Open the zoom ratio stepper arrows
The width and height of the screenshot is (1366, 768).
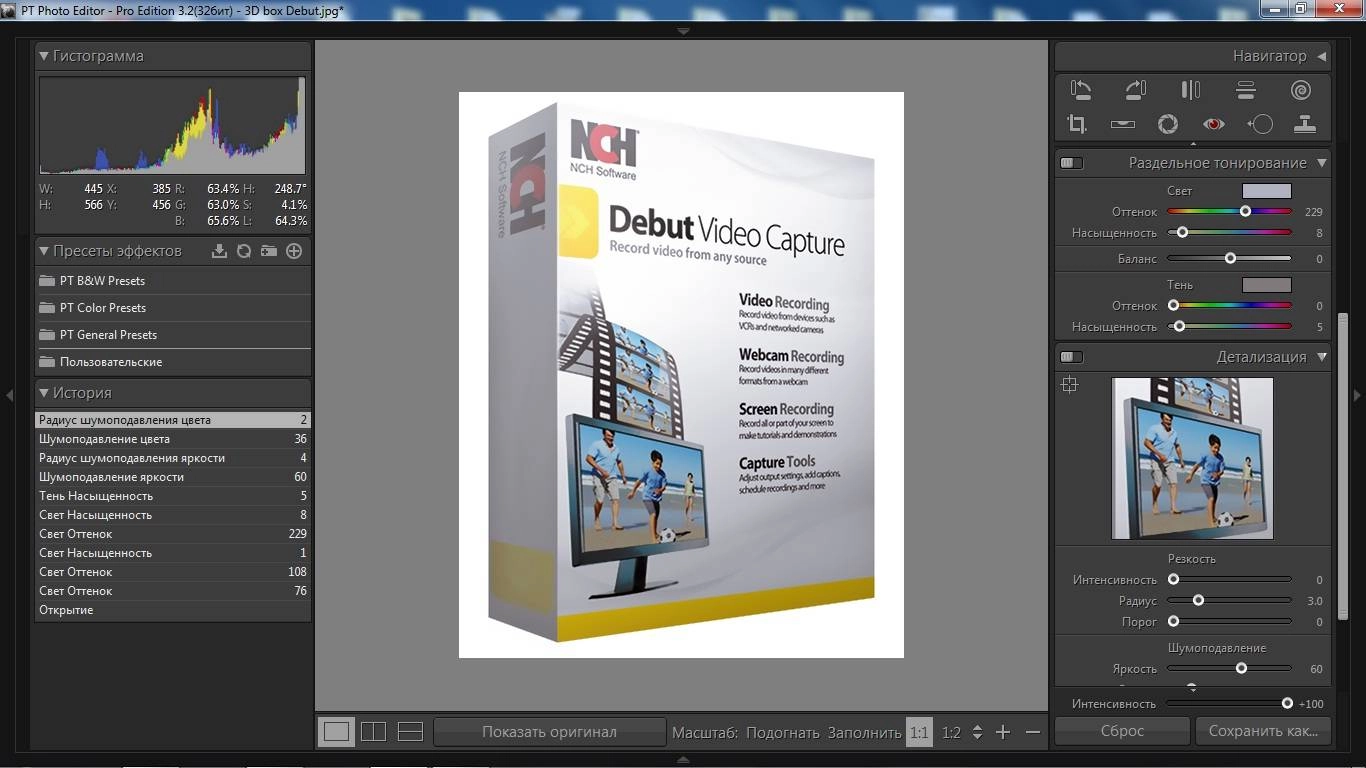click(977, 732)
